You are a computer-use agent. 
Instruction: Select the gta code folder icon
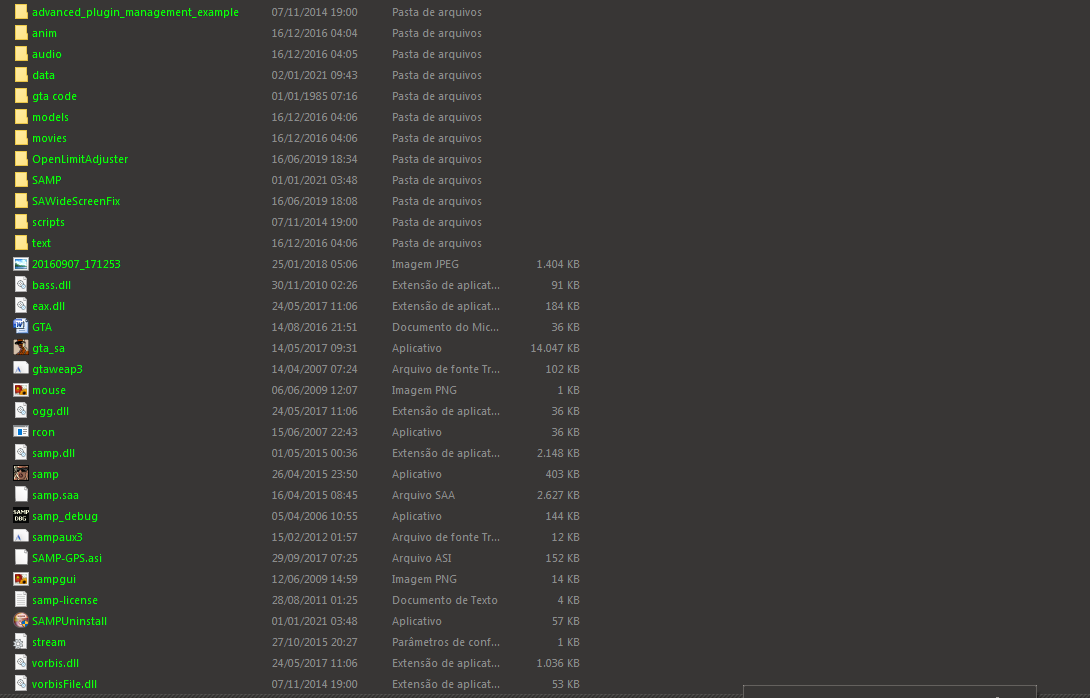pyautogui.click(x=21, y=96)
